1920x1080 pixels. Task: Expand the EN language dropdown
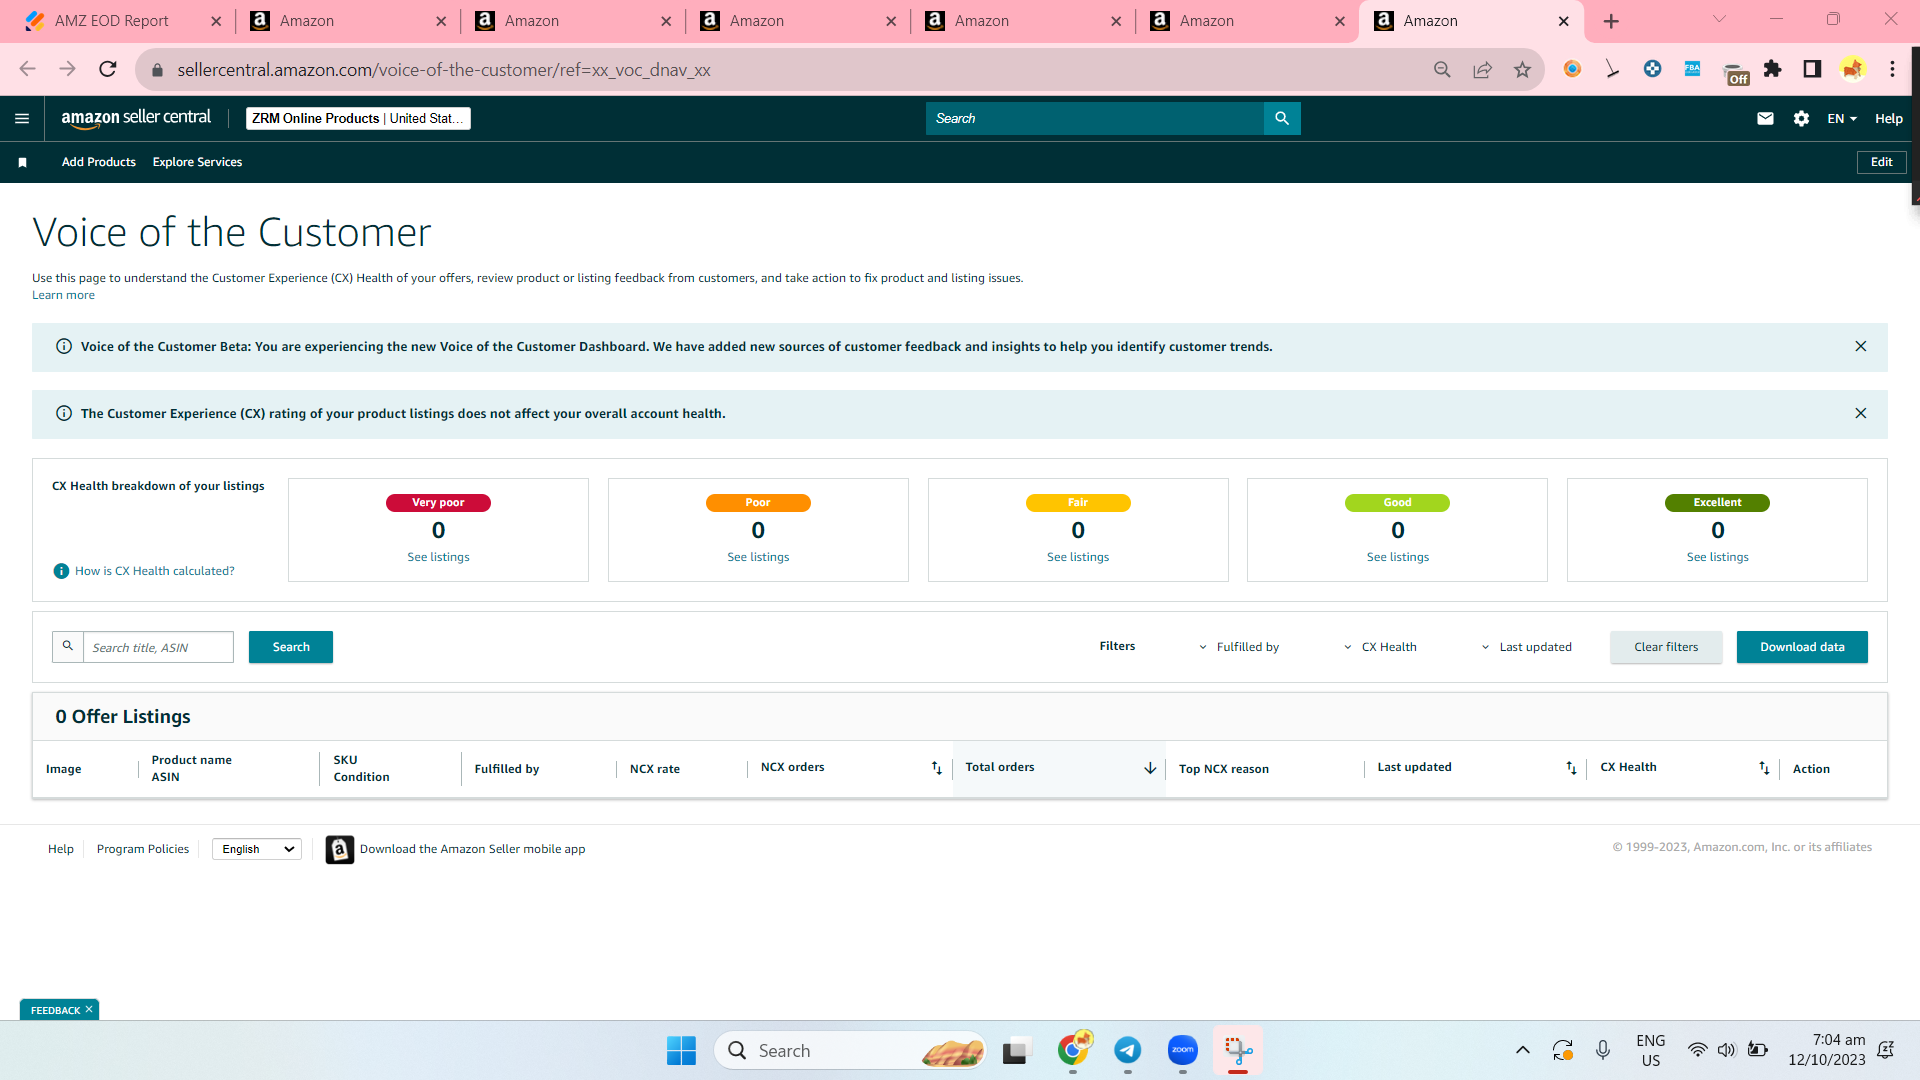click(1842, 118)
